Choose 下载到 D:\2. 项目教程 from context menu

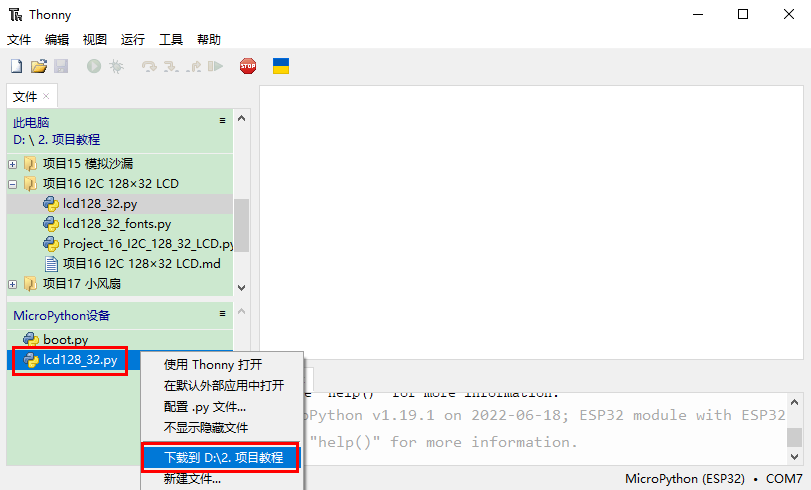[x=223, y=458]
